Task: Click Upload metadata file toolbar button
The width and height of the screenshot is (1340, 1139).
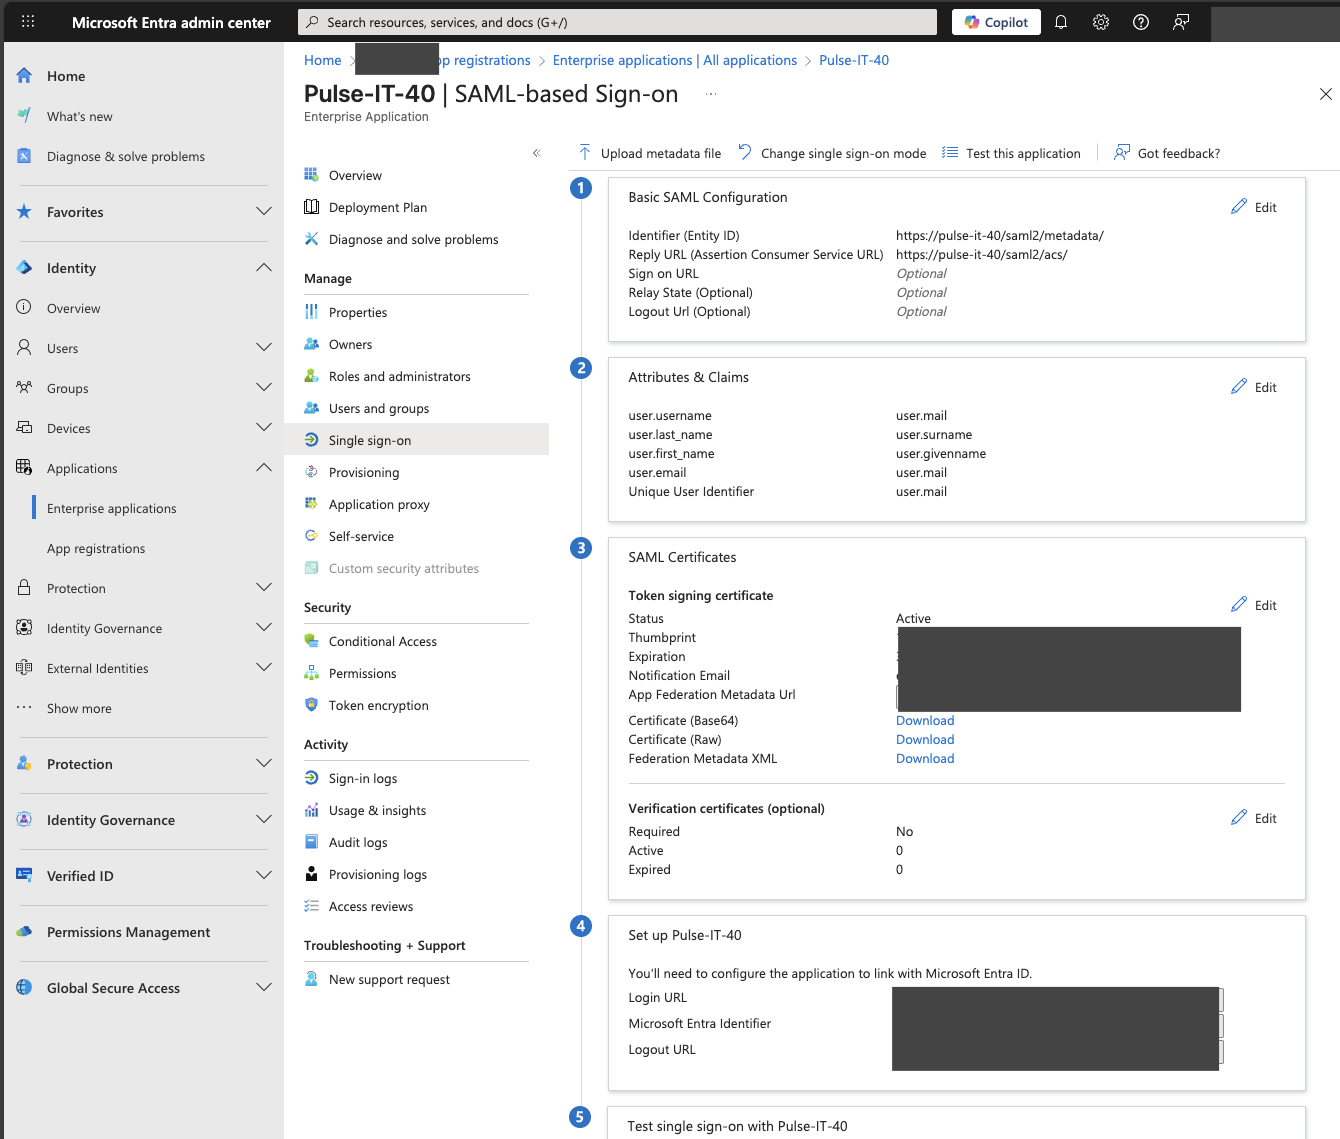Action: [649, 153]
